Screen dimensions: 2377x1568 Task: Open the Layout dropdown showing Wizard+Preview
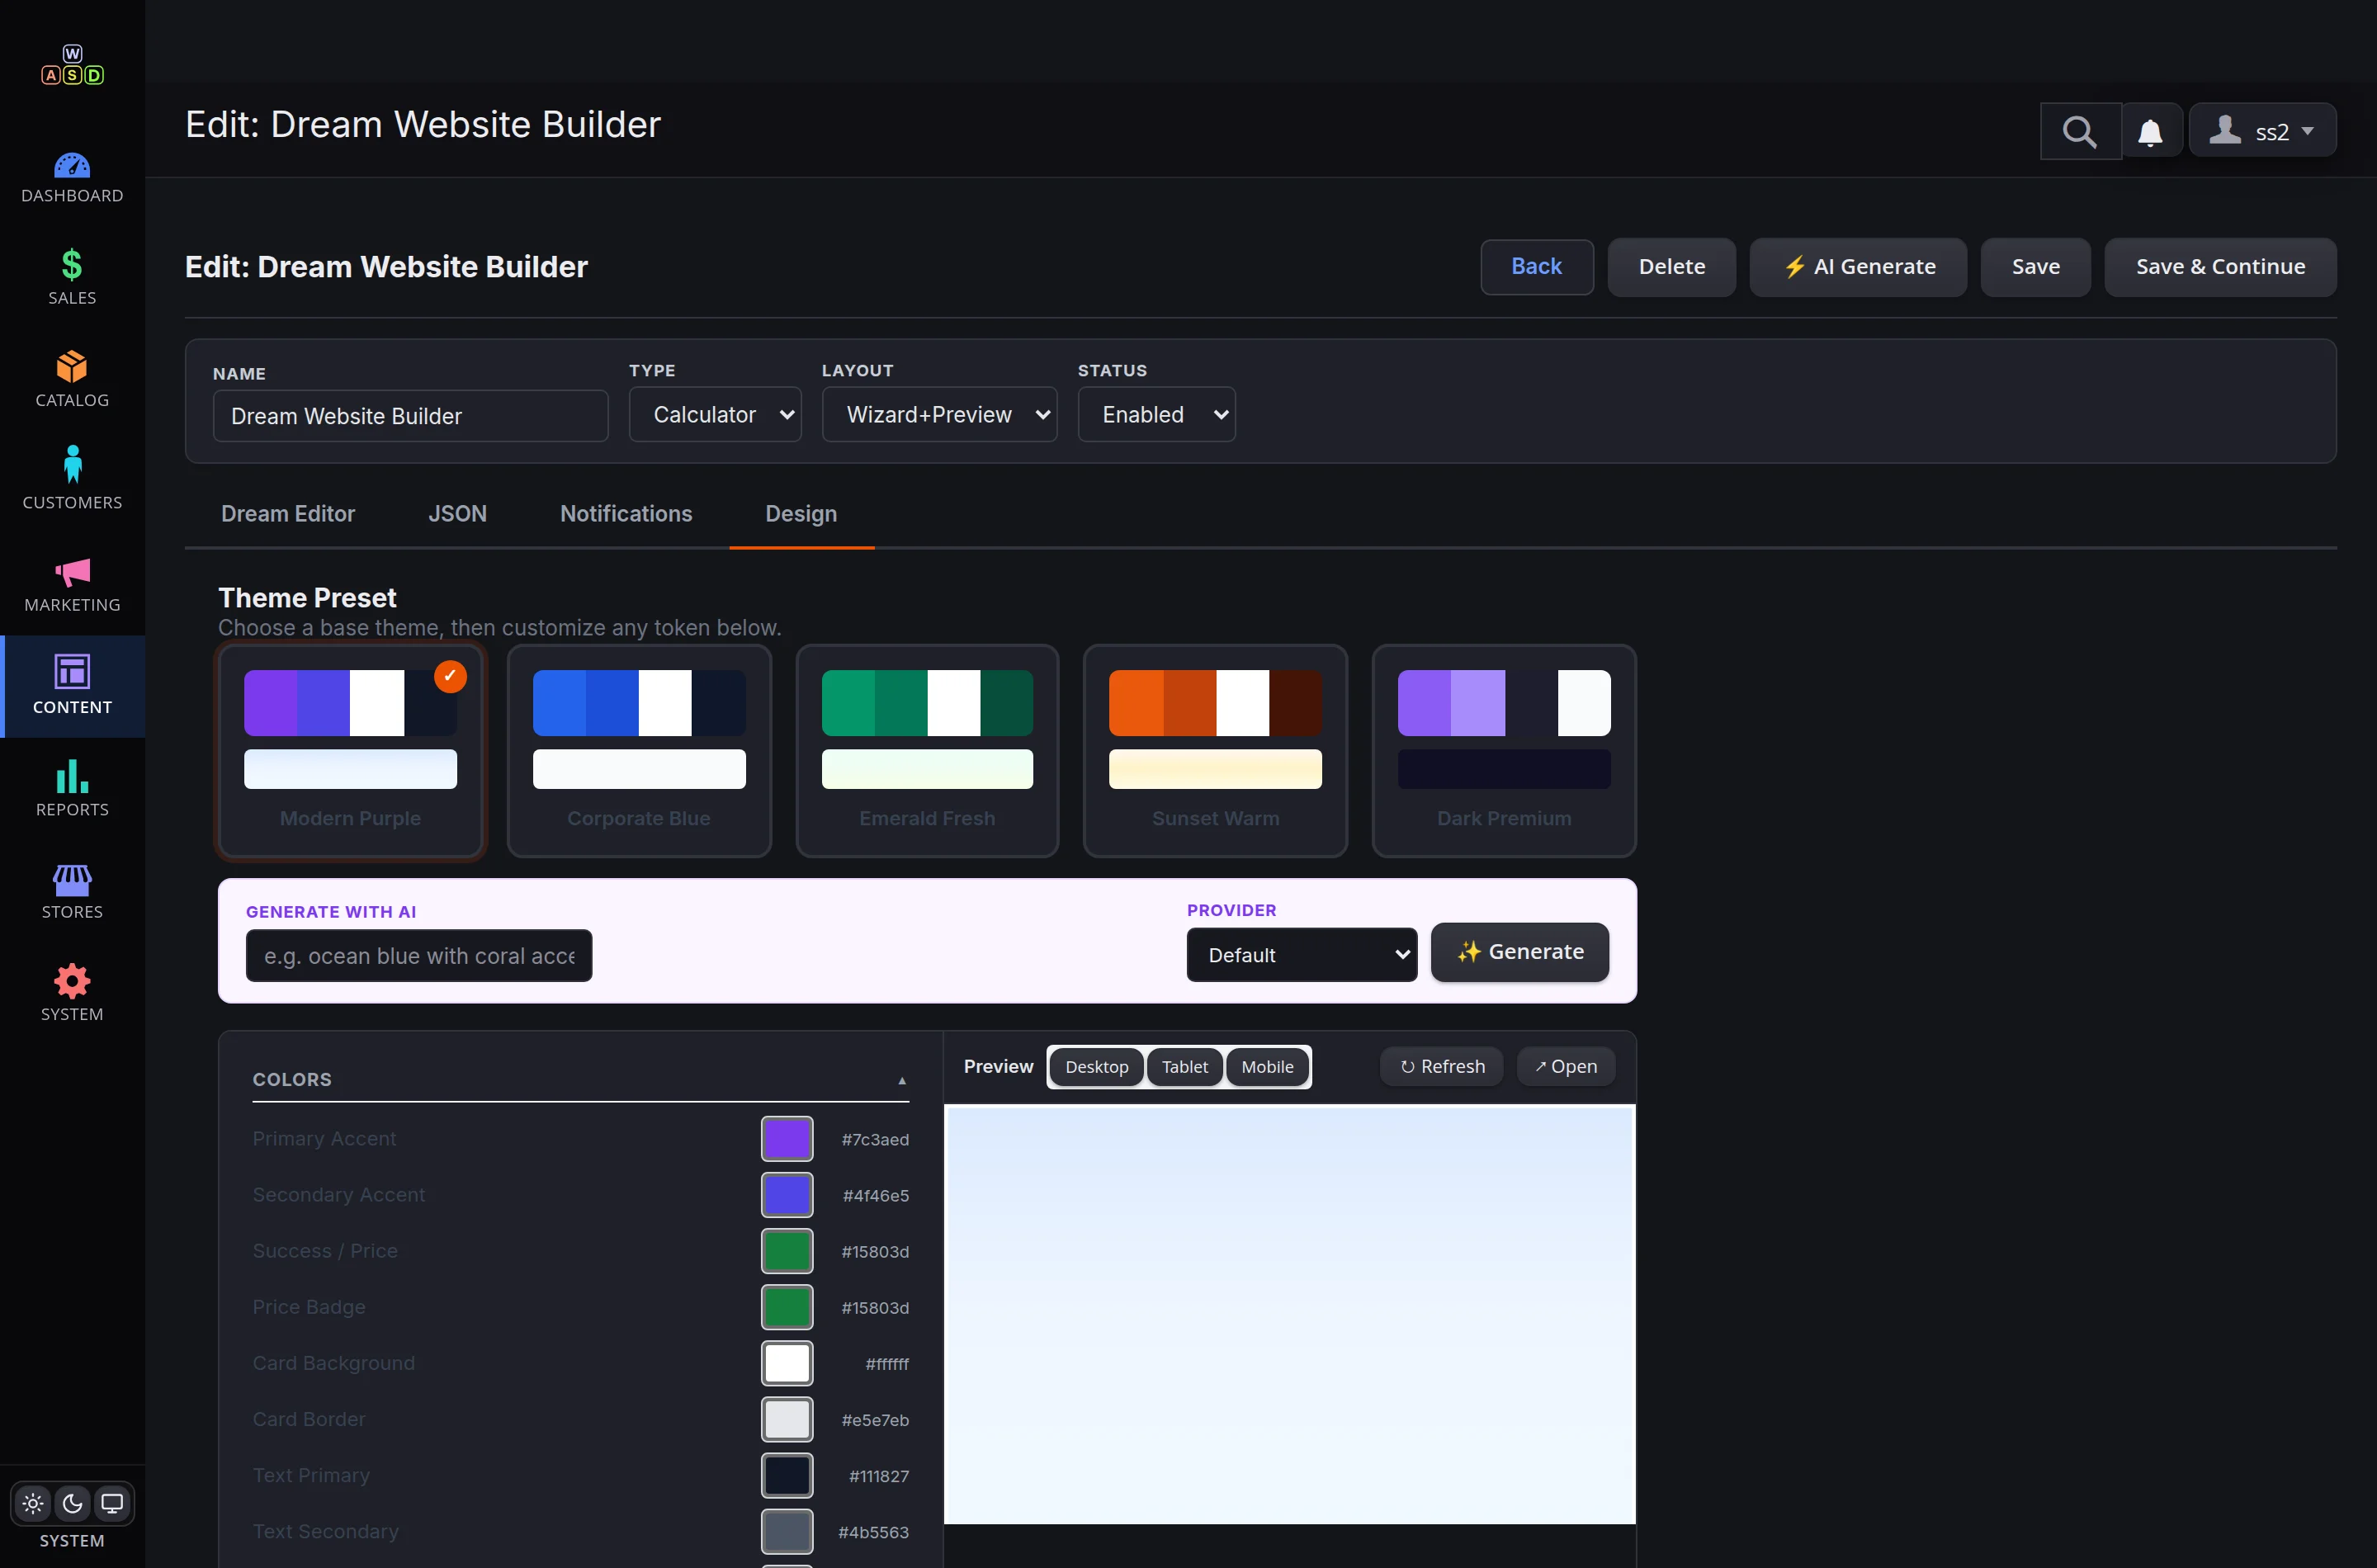[x=939, y=415]
